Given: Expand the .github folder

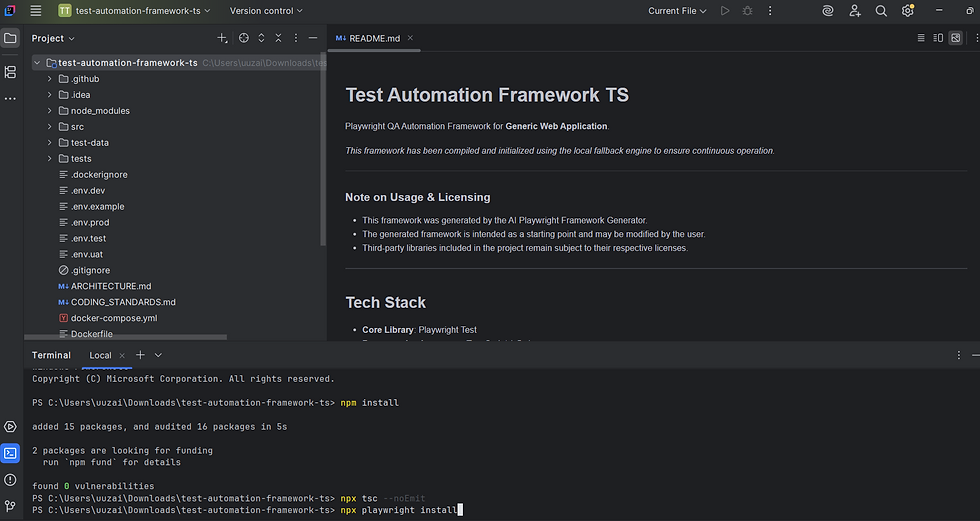Looking at the screenshot, I should (x=49, y=79).
